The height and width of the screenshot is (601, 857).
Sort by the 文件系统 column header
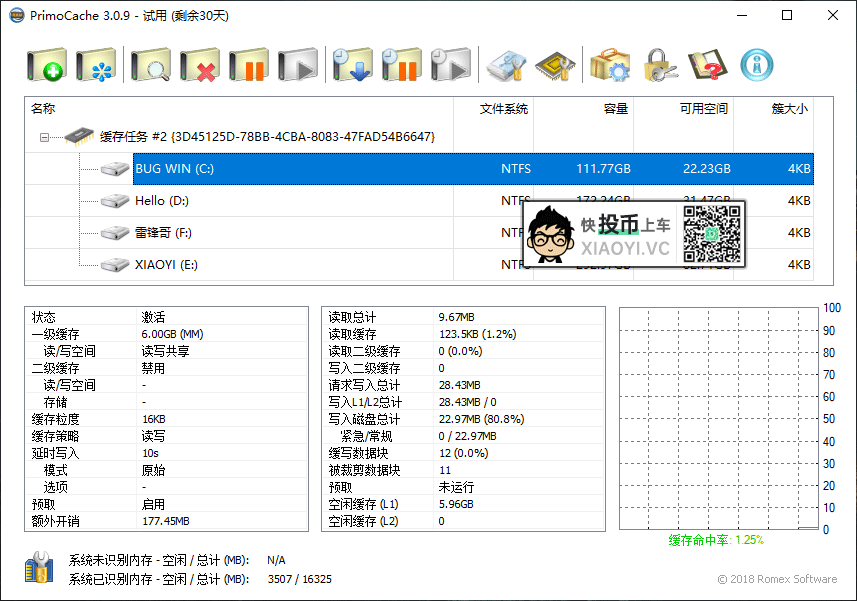click(x=503, y=109)
